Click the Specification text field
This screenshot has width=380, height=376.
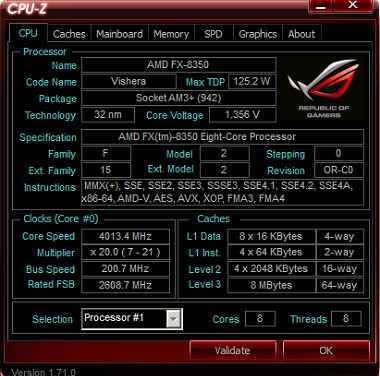click(223, 137)
